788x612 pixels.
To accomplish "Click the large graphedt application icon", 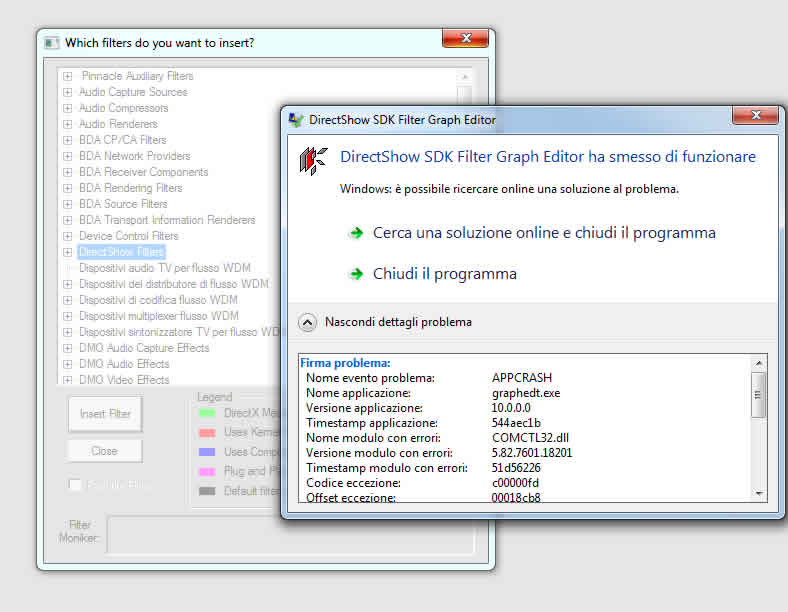I will point(313,160).
